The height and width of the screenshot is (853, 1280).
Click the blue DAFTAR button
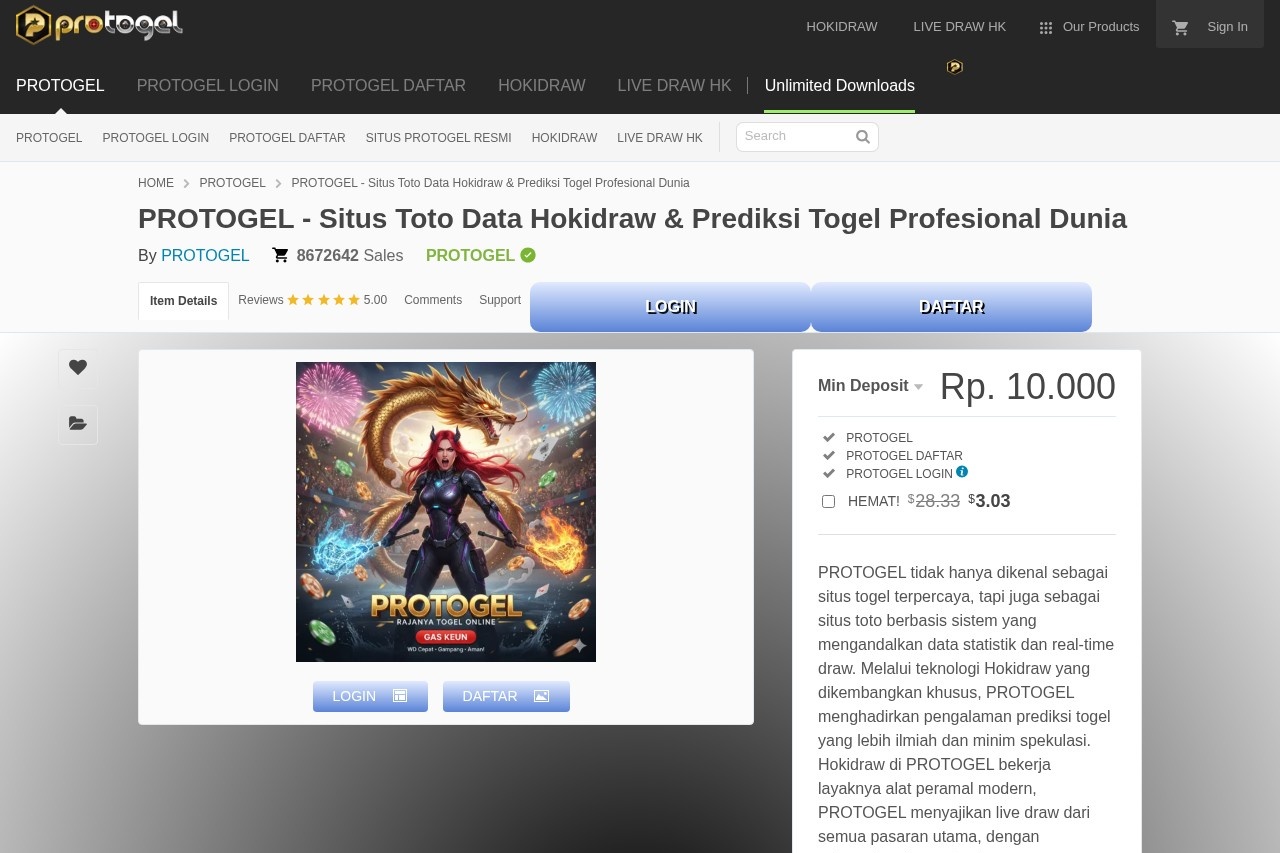(x=950, y=307)
